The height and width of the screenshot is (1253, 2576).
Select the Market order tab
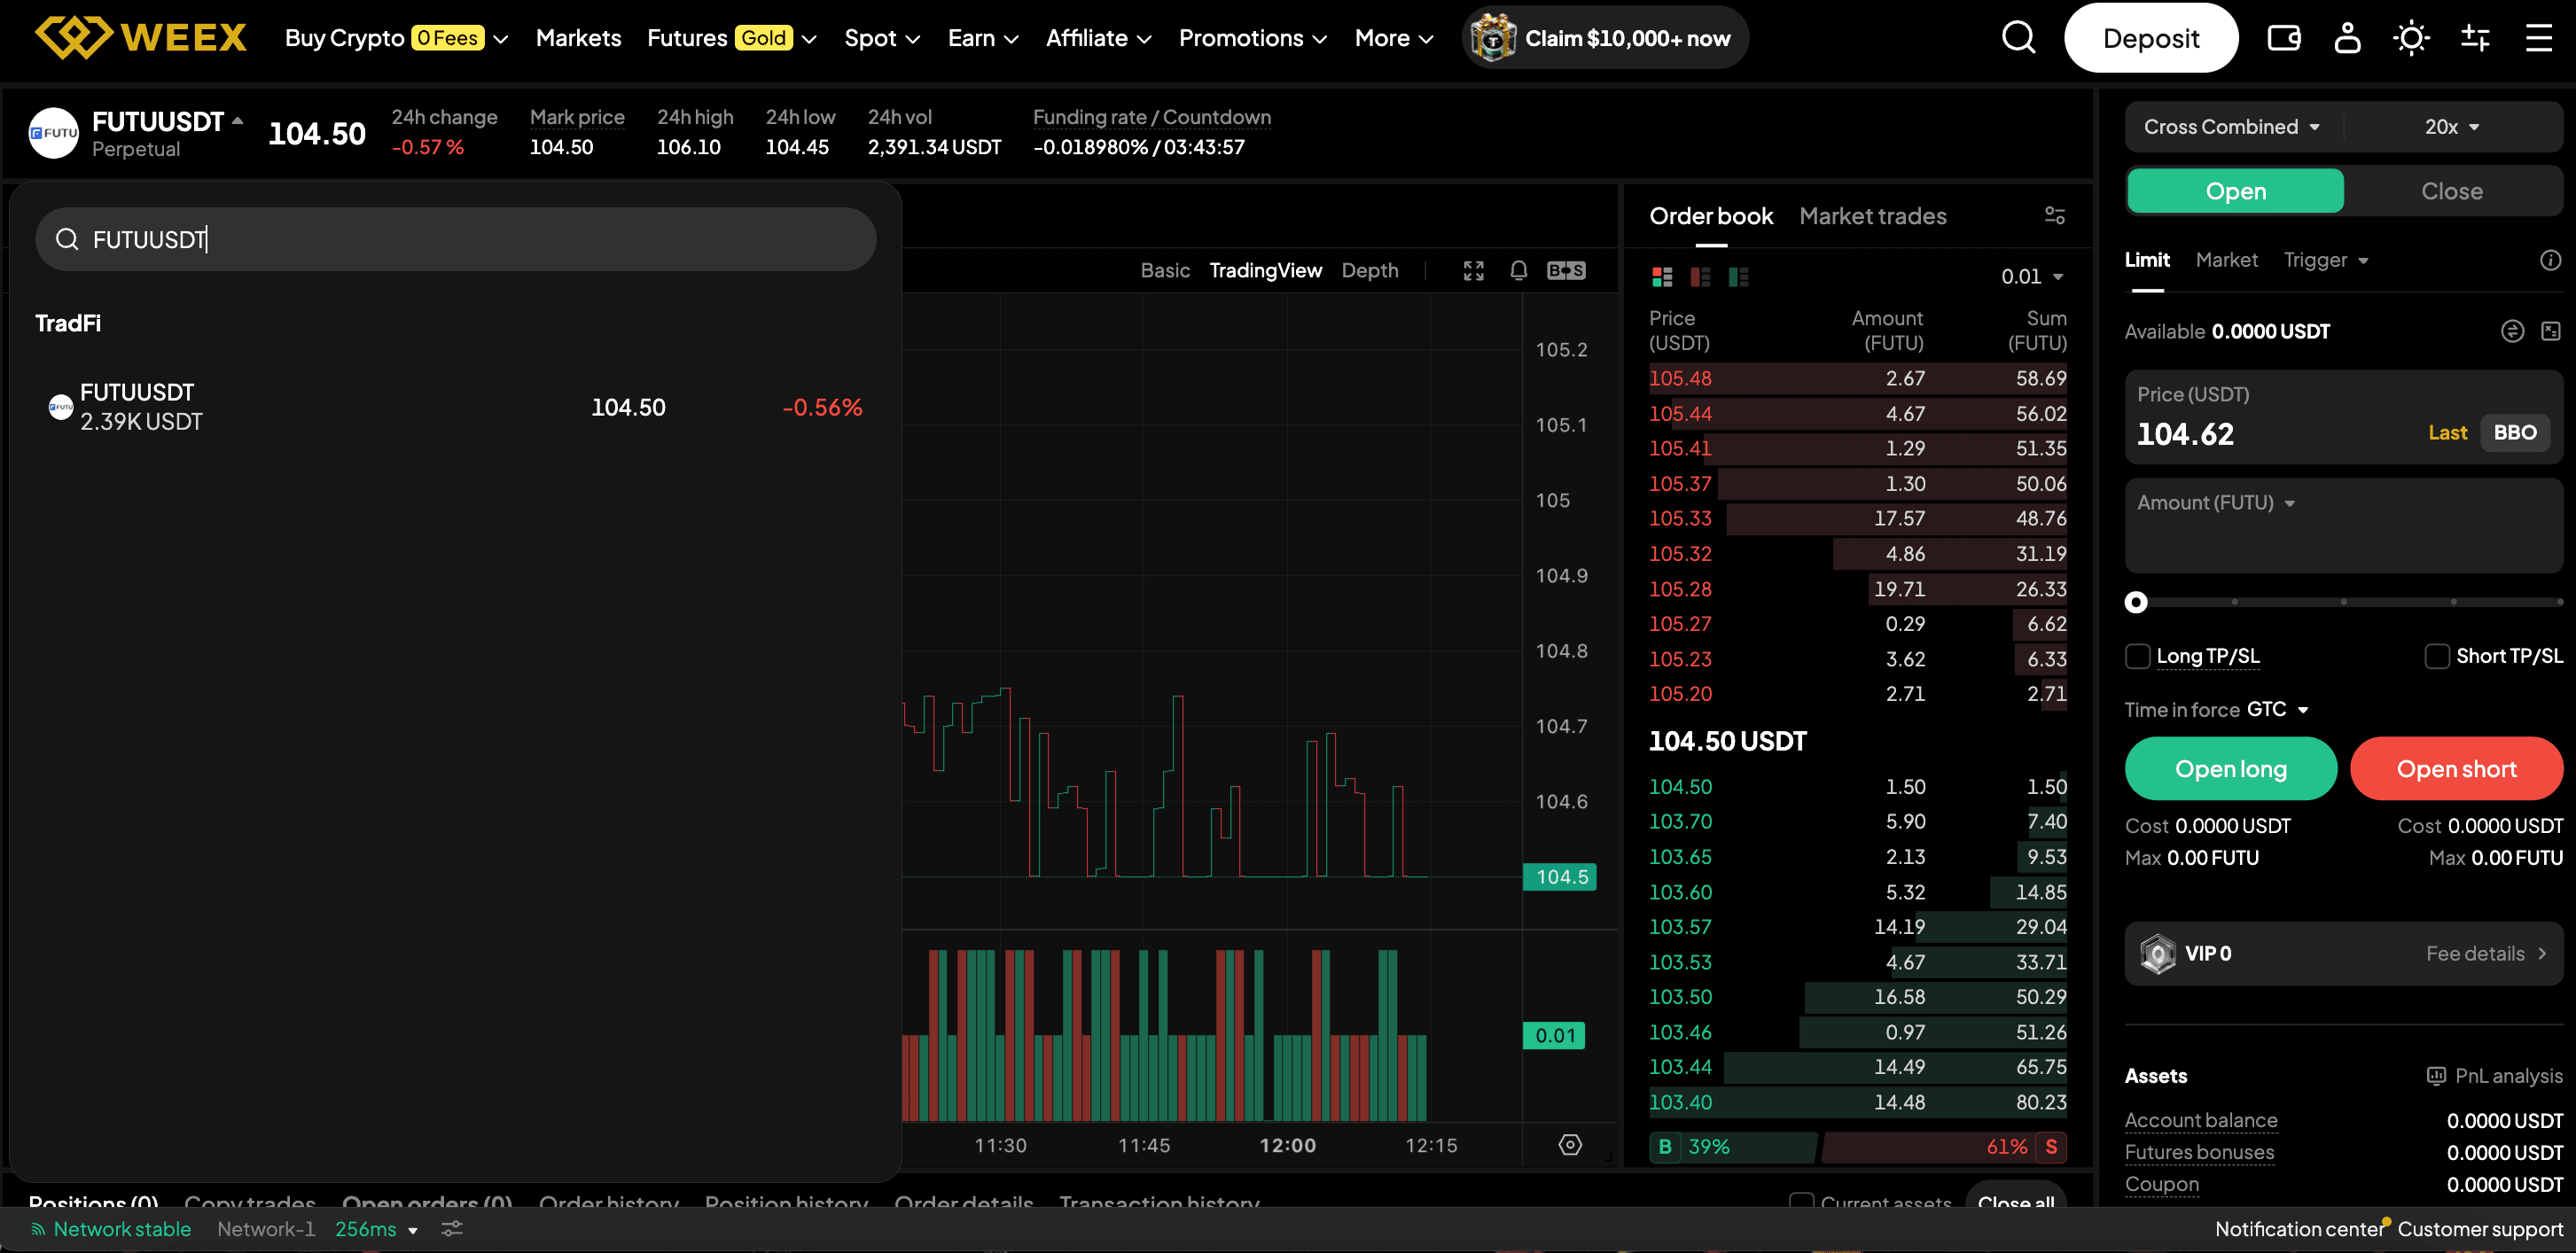(x=2226, y=260)
